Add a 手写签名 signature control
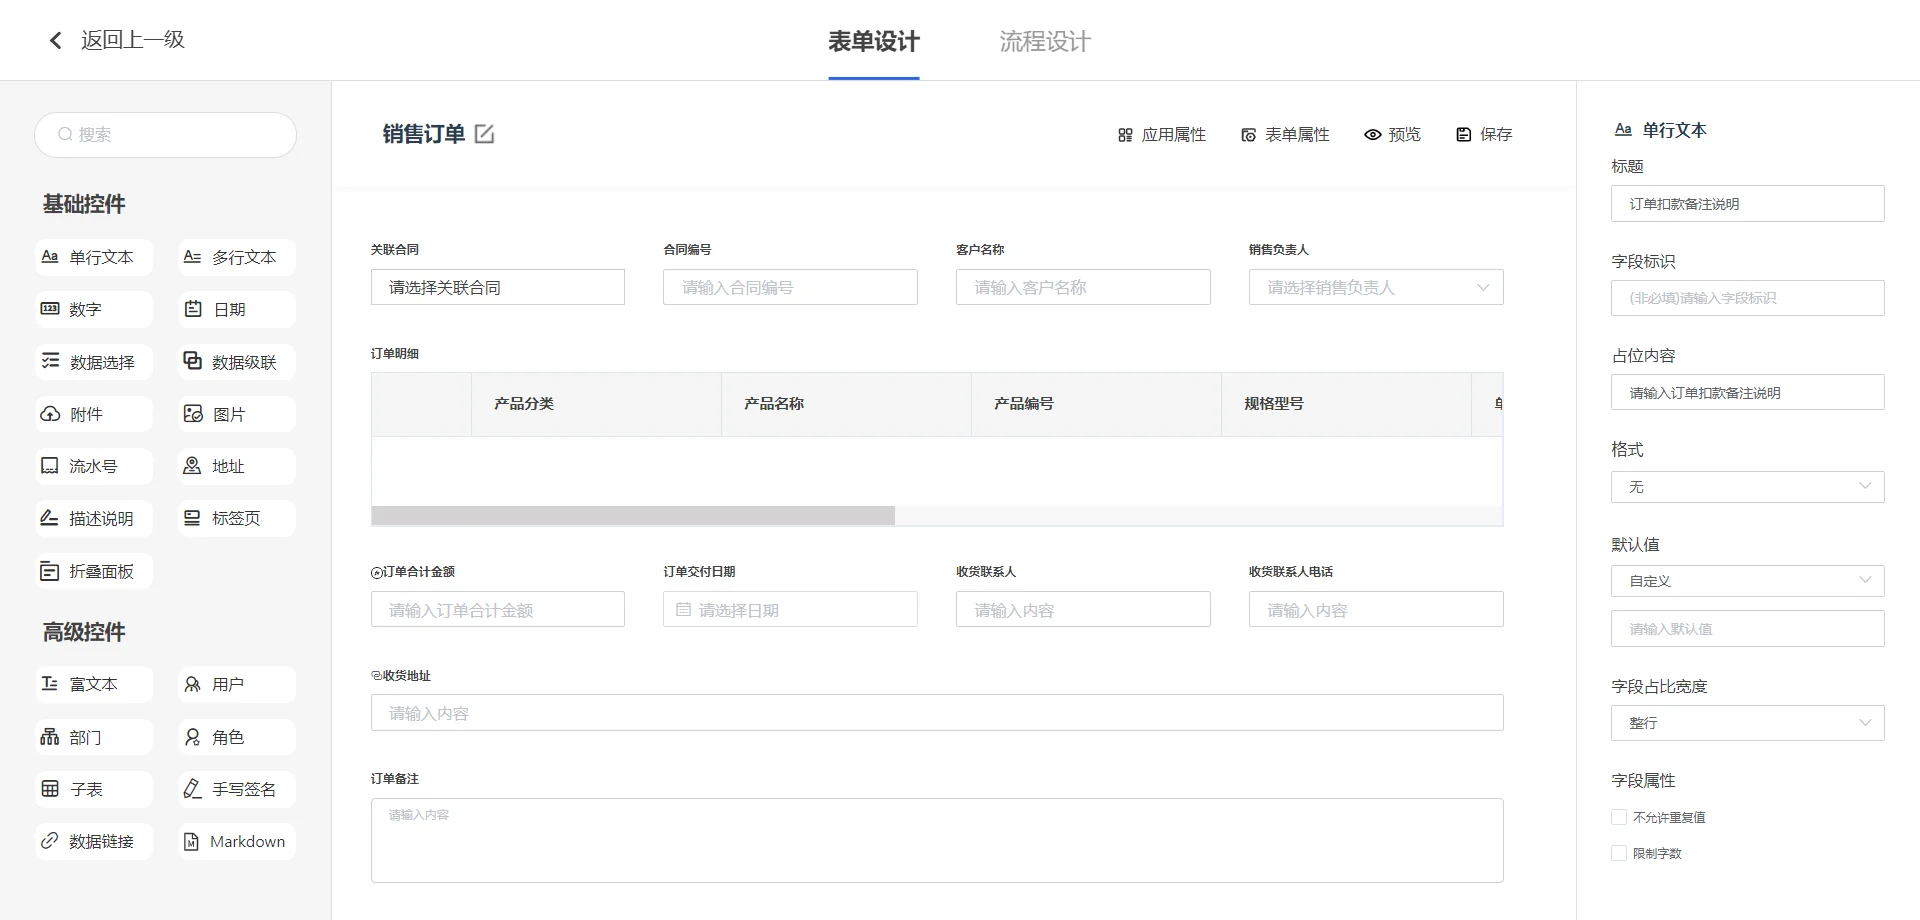 [237, 789]
